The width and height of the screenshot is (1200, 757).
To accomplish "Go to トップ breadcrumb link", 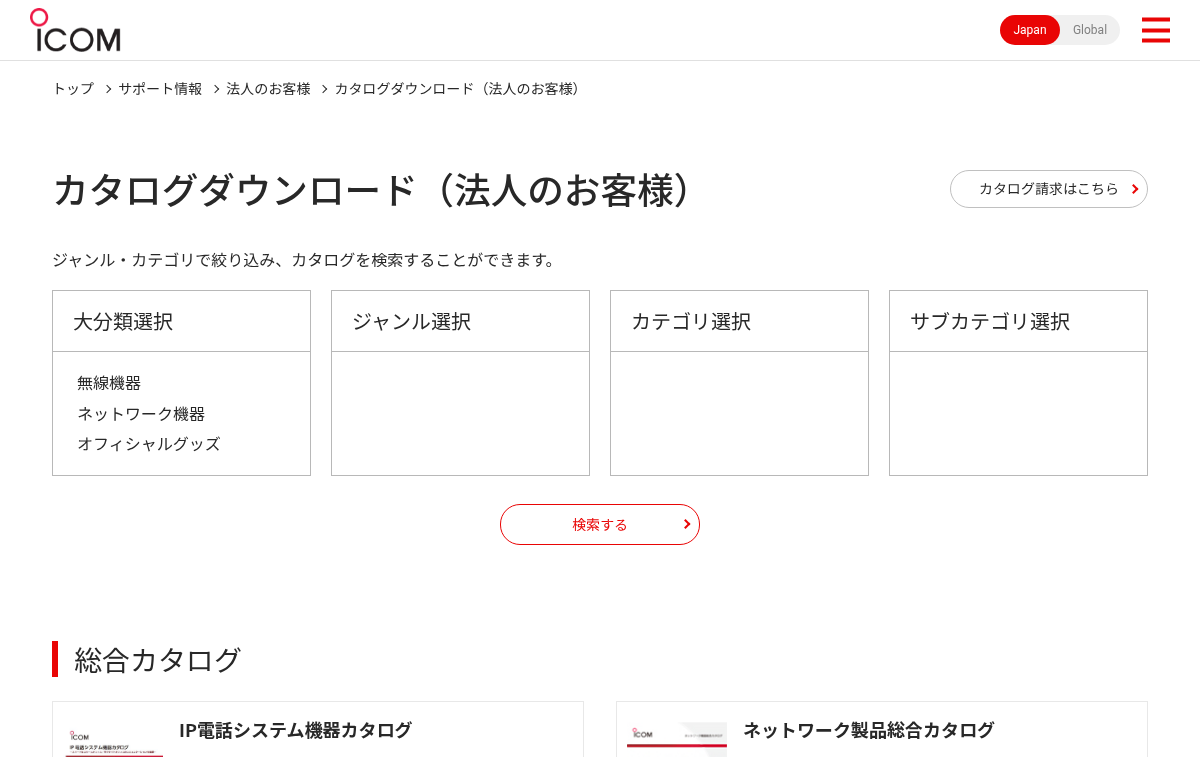I will 73,89.
